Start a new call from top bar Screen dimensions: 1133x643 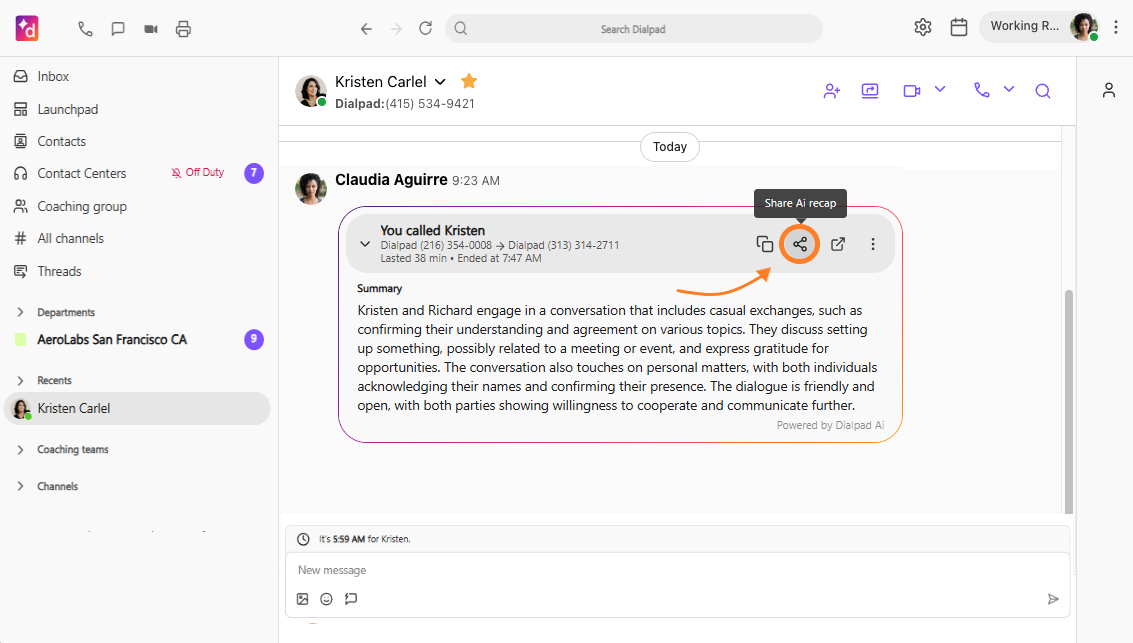85,29
